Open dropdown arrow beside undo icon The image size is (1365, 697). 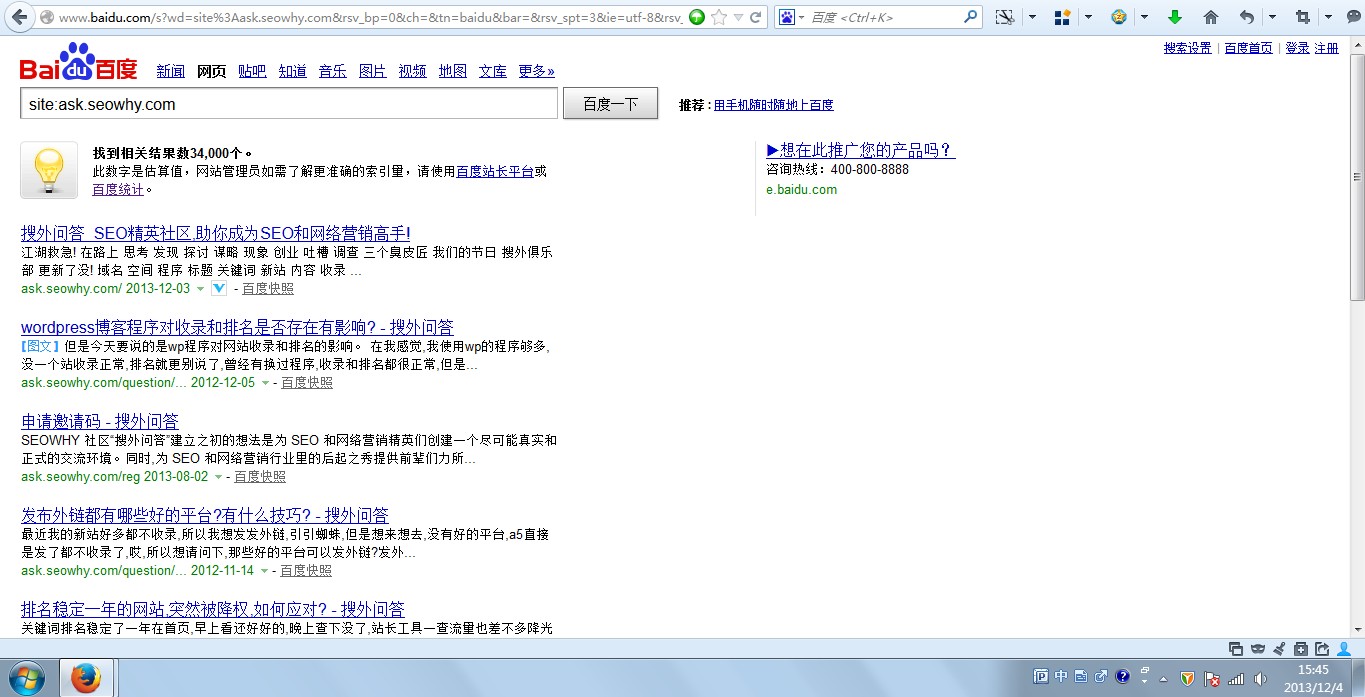[1272, 17]
